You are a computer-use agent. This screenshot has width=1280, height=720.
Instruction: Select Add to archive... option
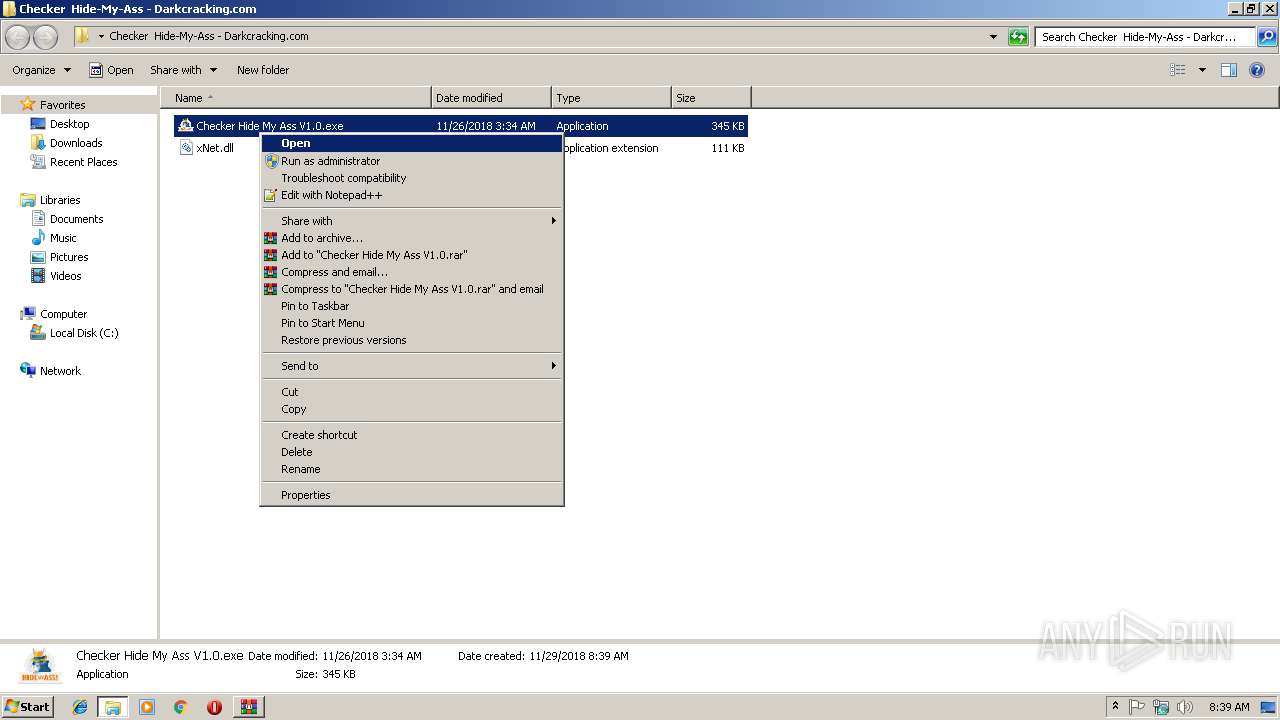[412, 238]
